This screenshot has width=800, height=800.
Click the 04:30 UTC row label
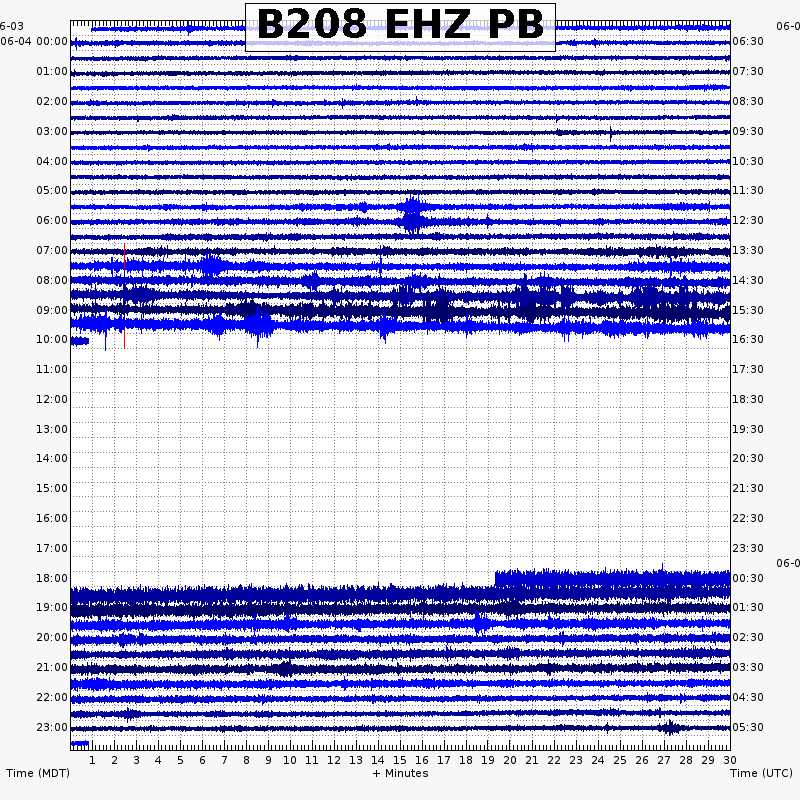point(748,697)
